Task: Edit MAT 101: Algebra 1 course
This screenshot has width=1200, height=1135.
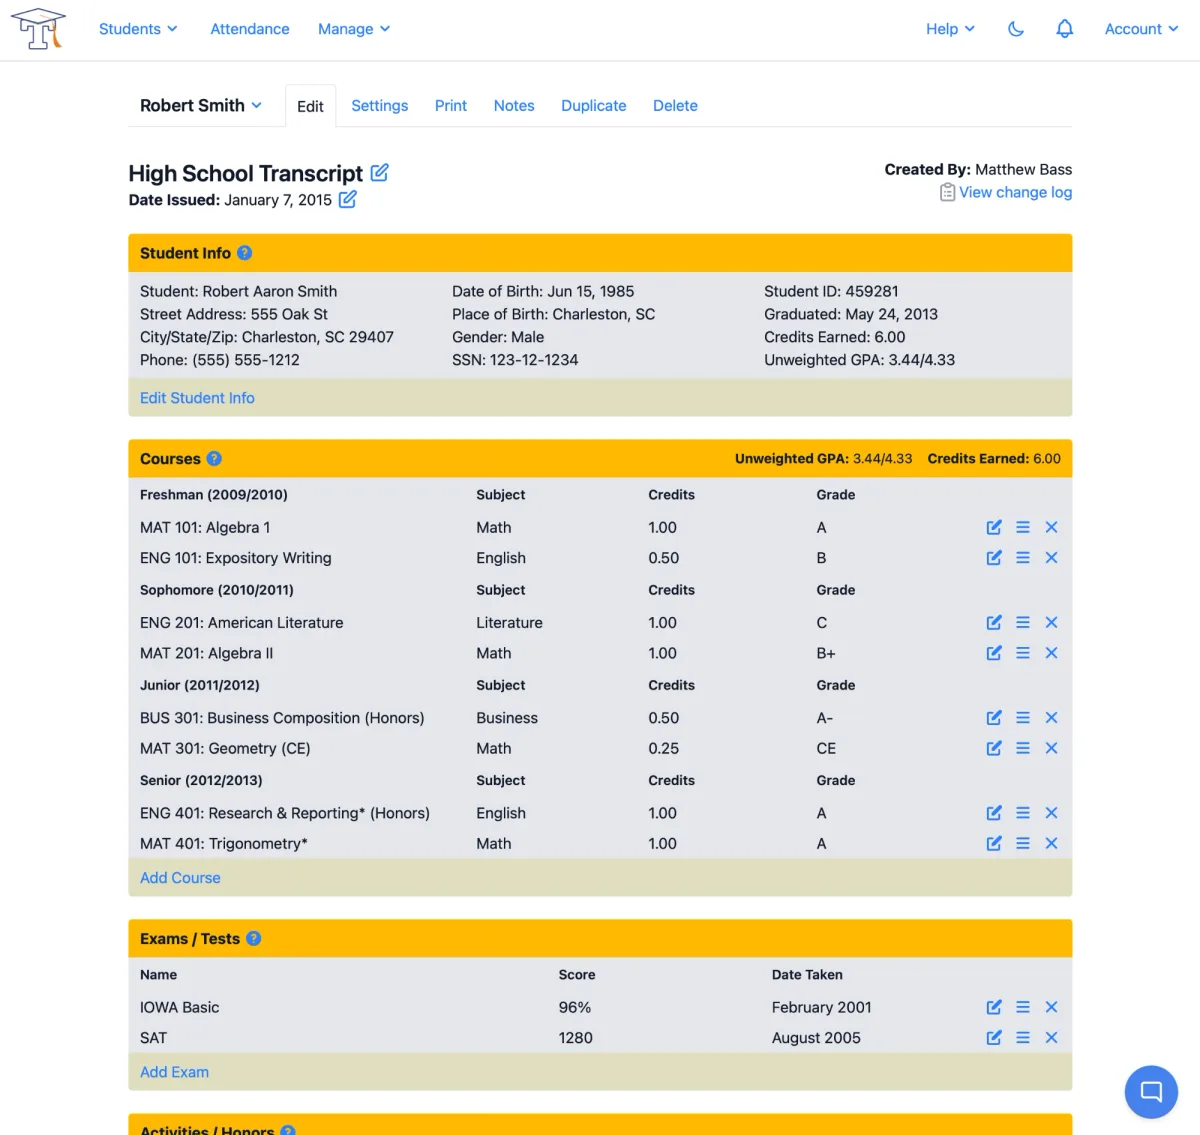Action: coord(994,527)
